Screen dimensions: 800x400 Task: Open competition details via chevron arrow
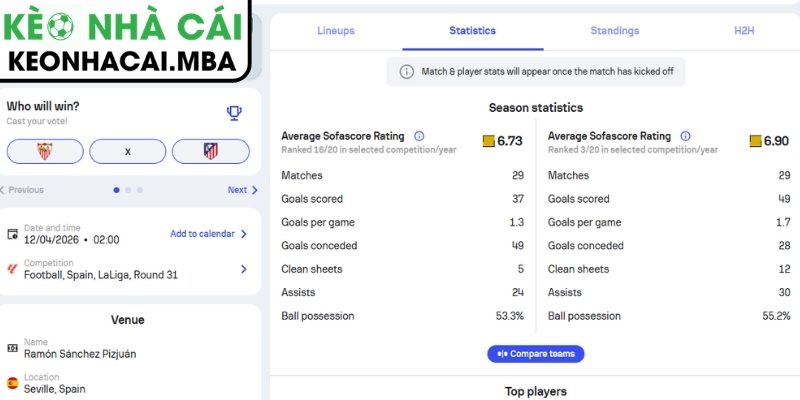243,268
